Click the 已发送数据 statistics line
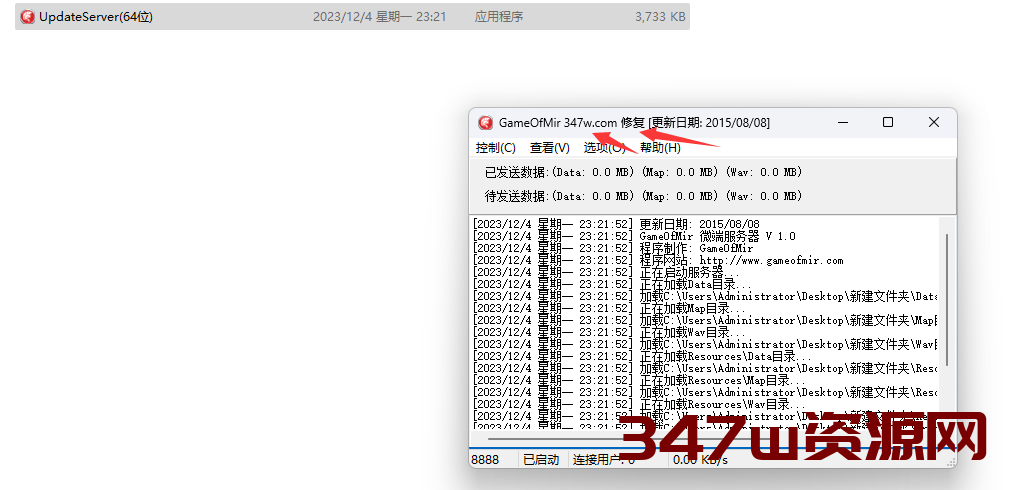 [x=643, y=172]
